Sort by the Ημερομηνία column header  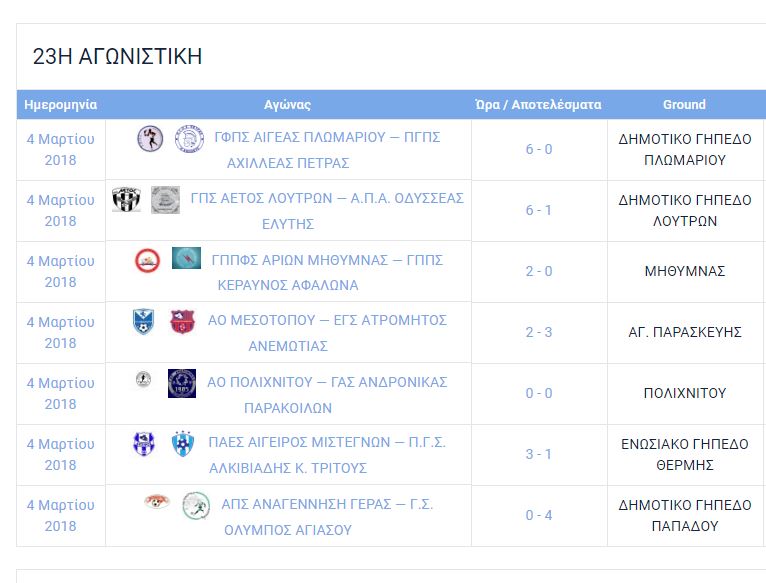tap(61, 105)
